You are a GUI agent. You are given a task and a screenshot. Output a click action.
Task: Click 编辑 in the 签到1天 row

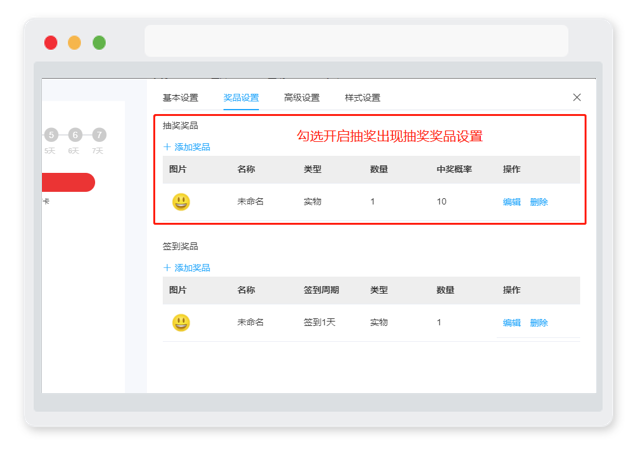click(511, 322)
